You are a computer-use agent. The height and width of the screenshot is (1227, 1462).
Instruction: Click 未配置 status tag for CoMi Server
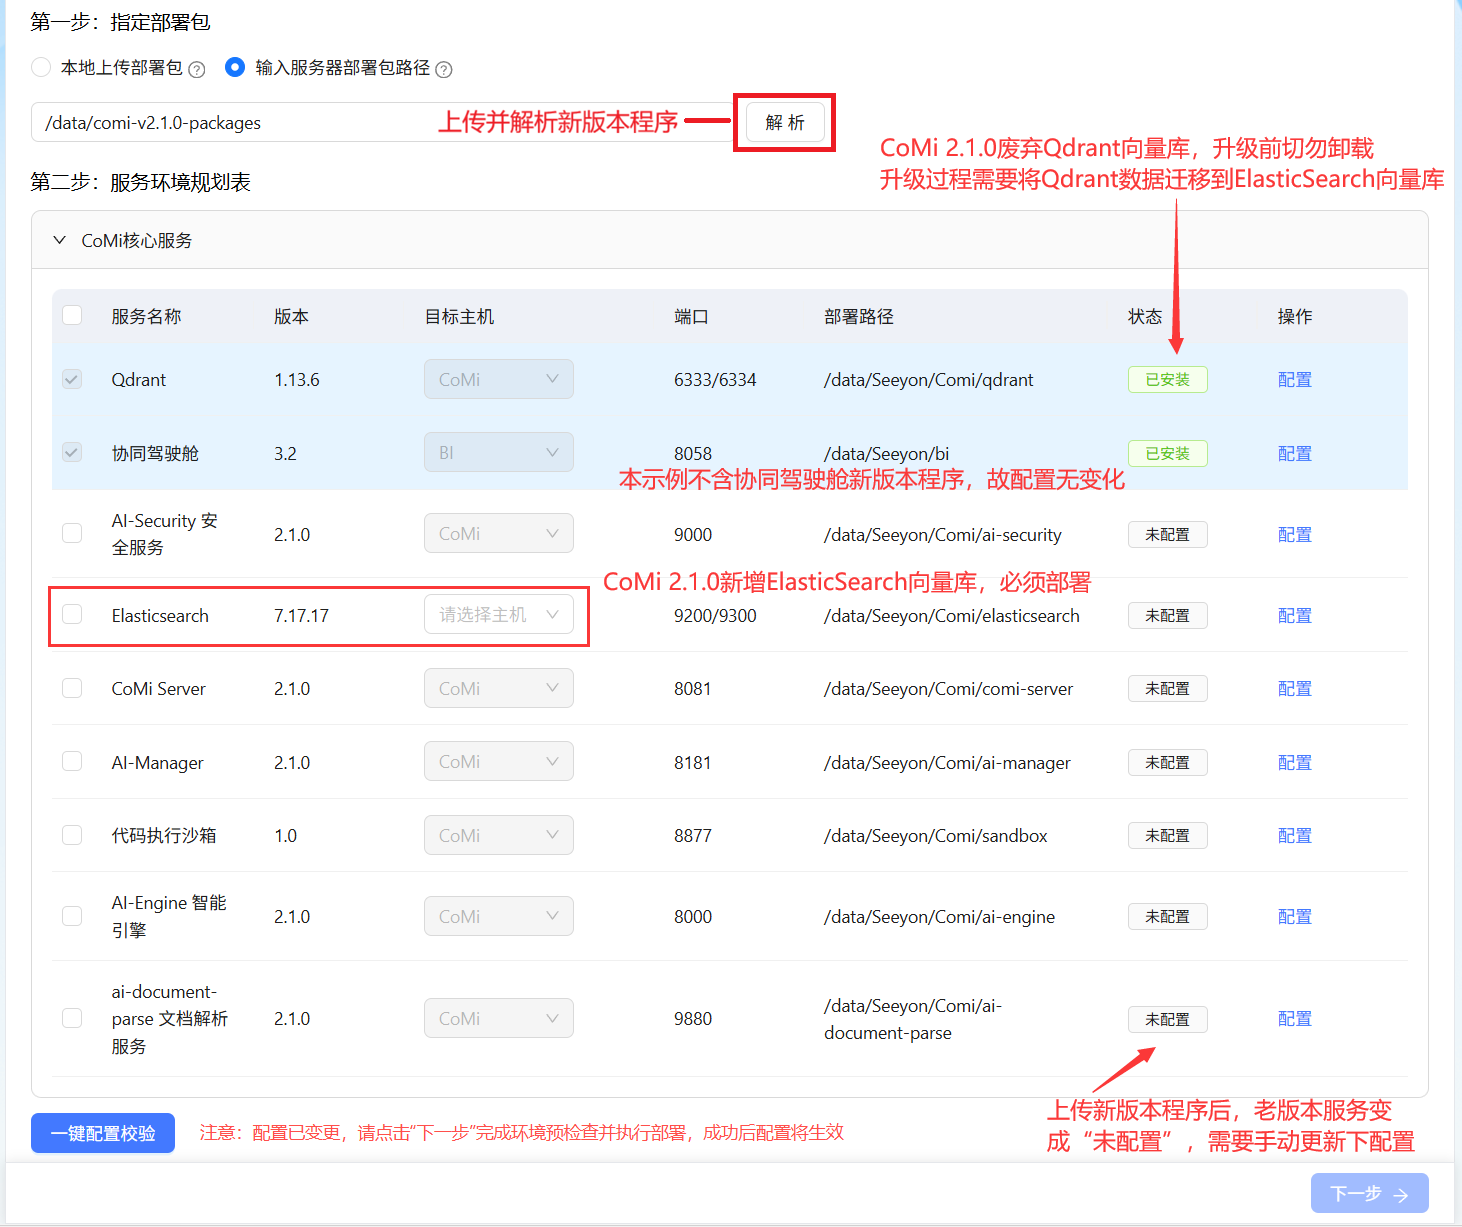(x=1168, y=689)
